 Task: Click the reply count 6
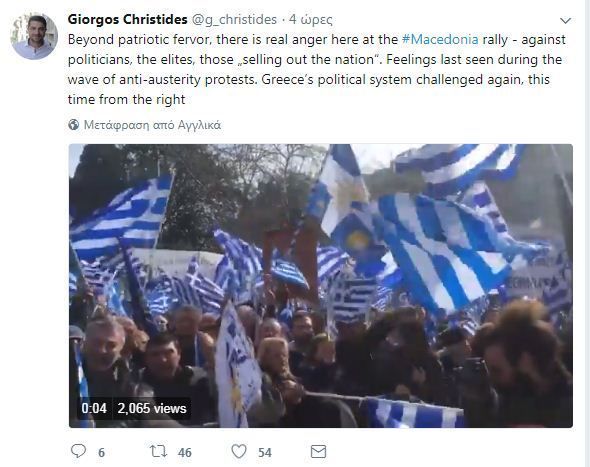101,452
